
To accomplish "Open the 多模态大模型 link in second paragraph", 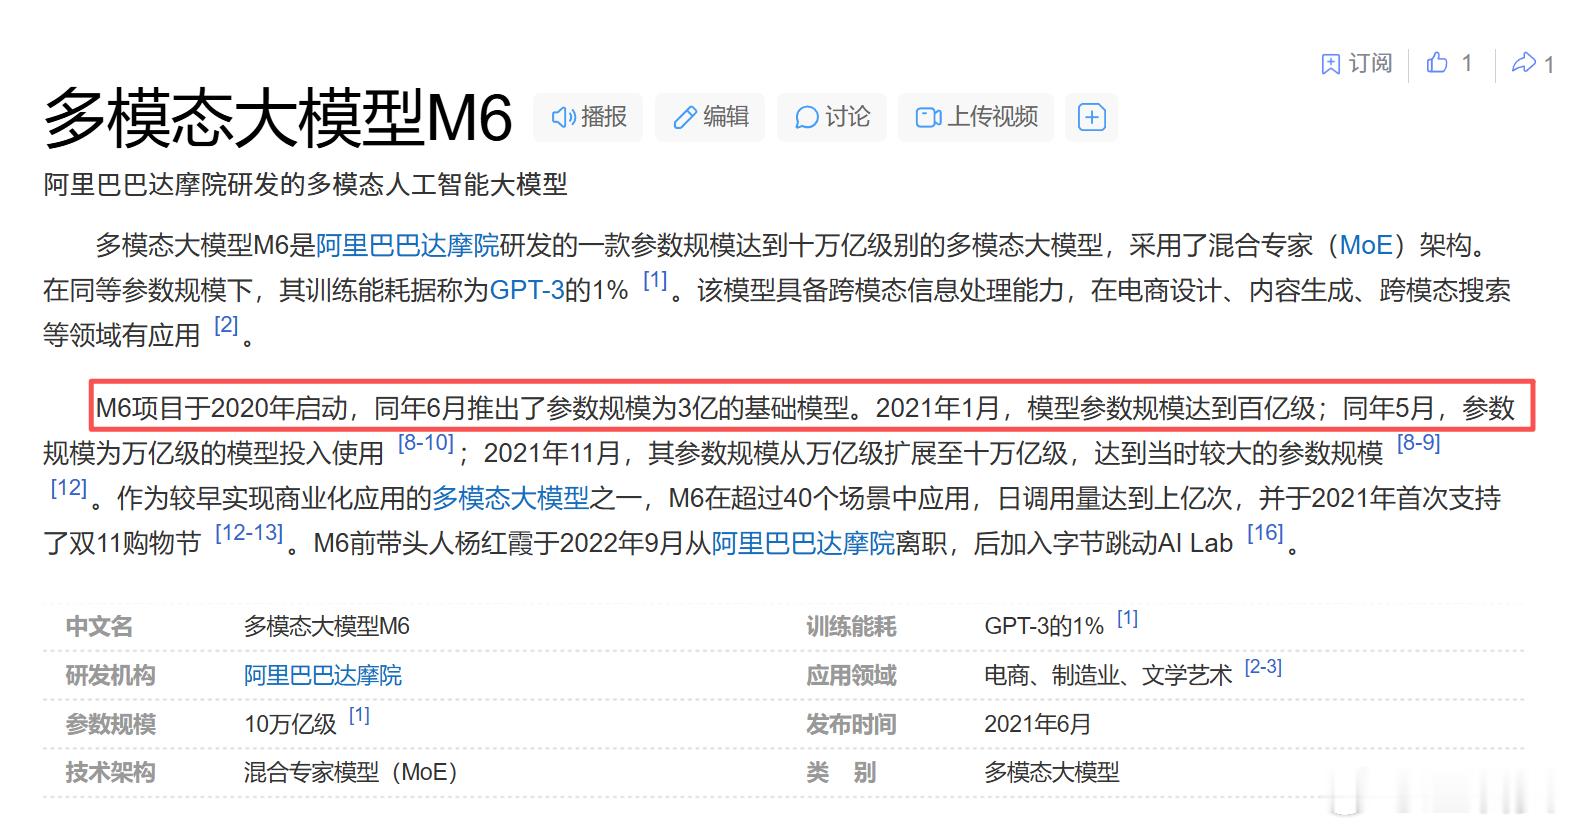I will [x=510, y=498].
